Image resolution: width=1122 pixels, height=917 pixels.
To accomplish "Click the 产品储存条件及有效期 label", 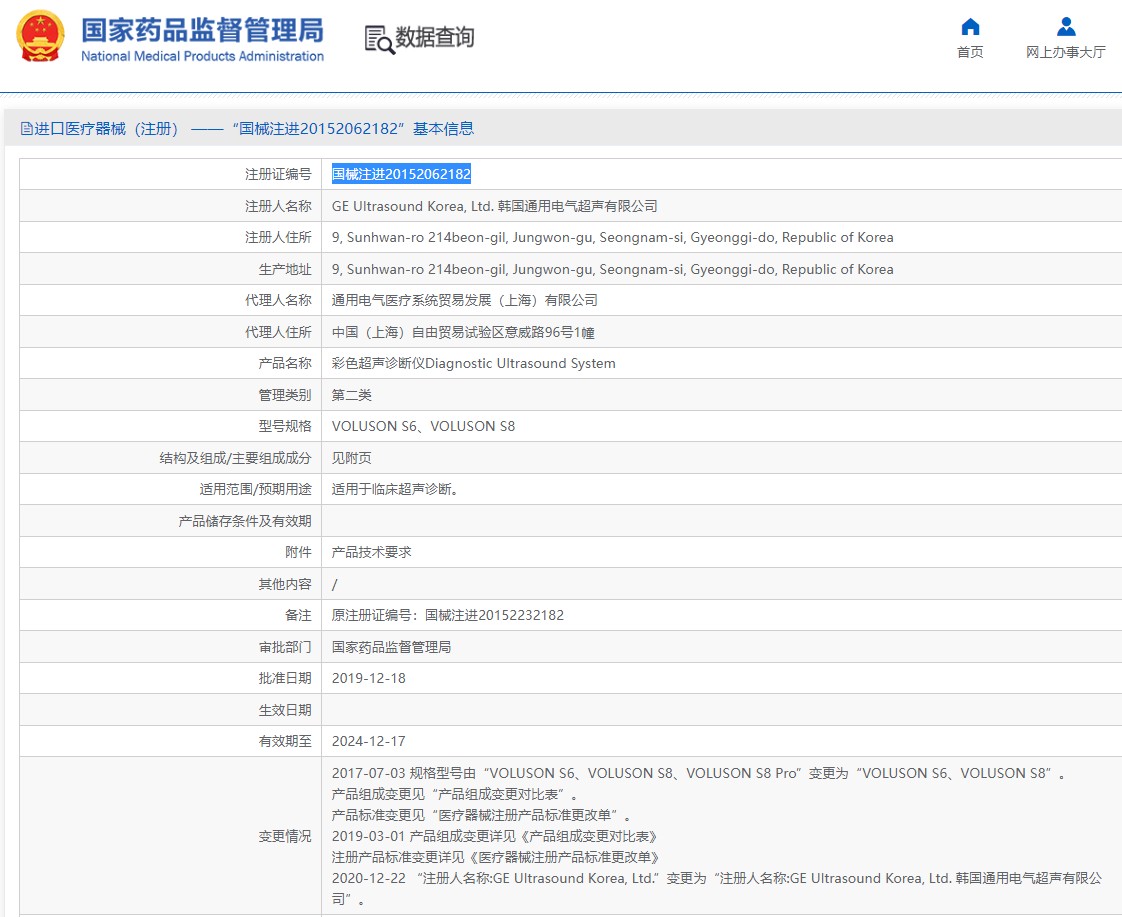I will [x=245, y=521].
